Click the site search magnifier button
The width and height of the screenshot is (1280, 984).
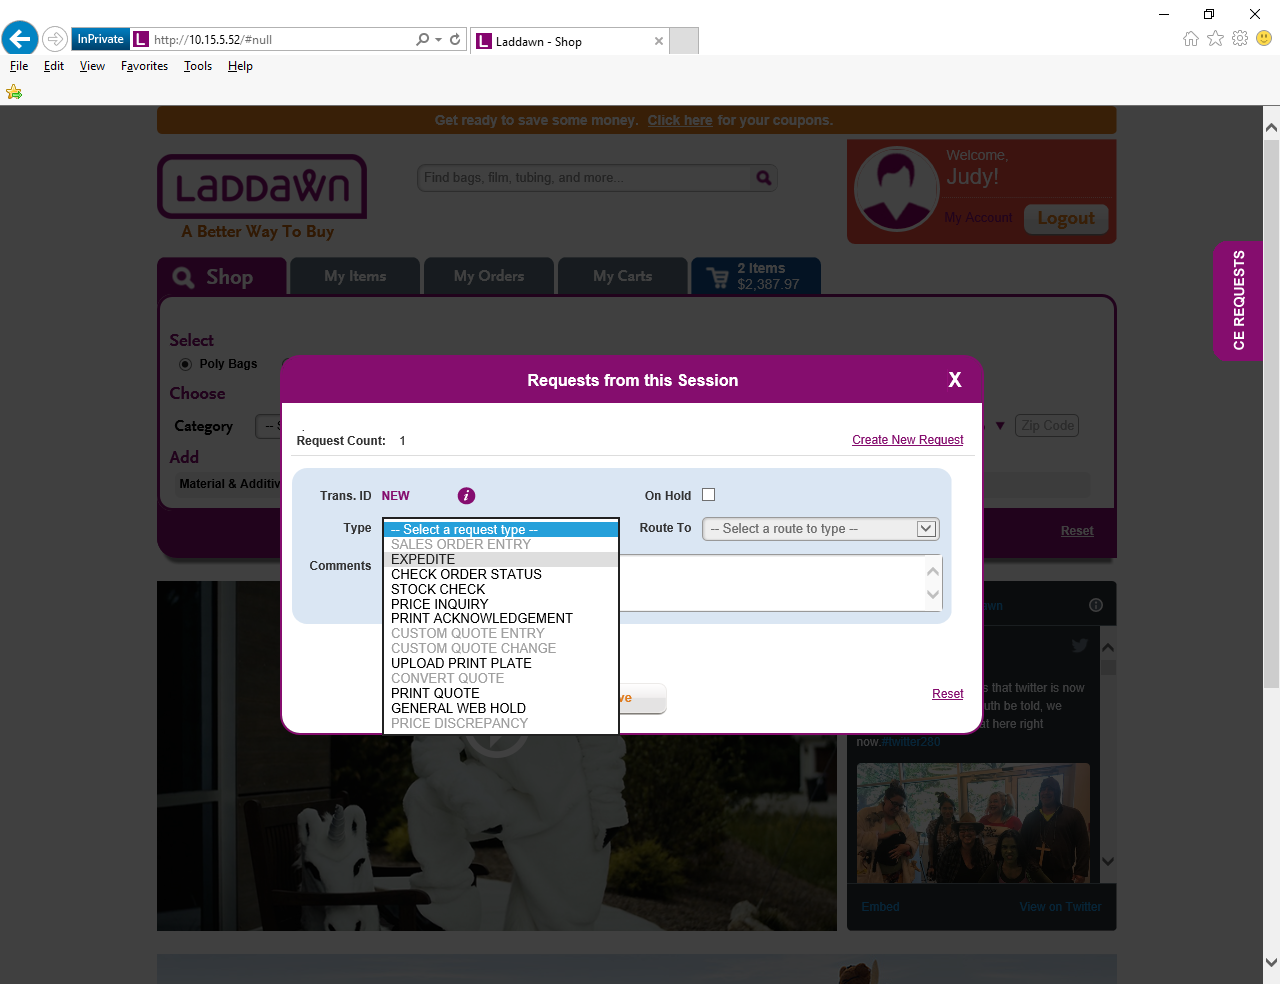tap(764, 178)
